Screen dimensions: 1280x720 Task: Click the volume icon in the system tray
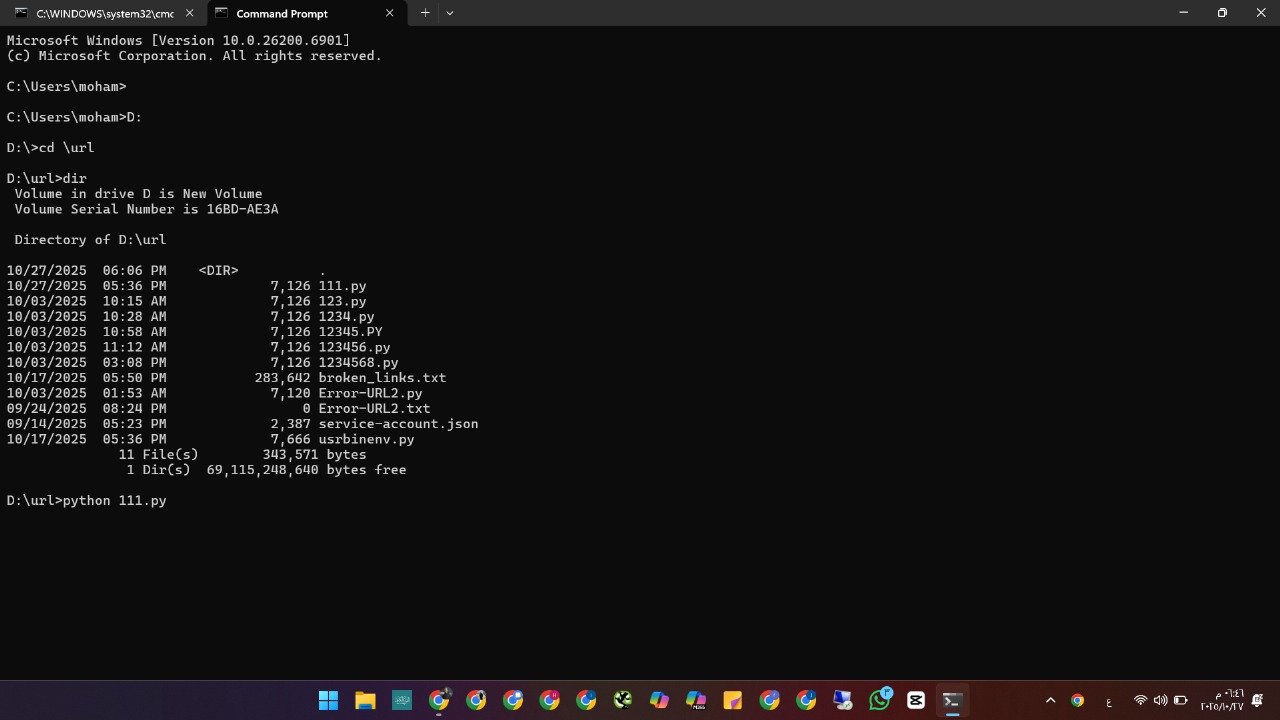coord(1160,700)
